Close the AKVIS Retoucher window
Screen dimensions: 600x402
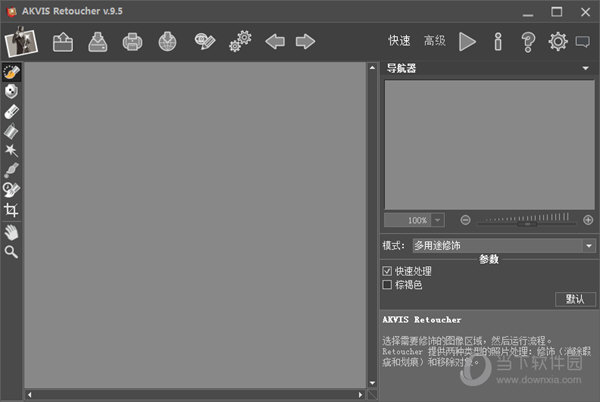click(x=585, y=12)
